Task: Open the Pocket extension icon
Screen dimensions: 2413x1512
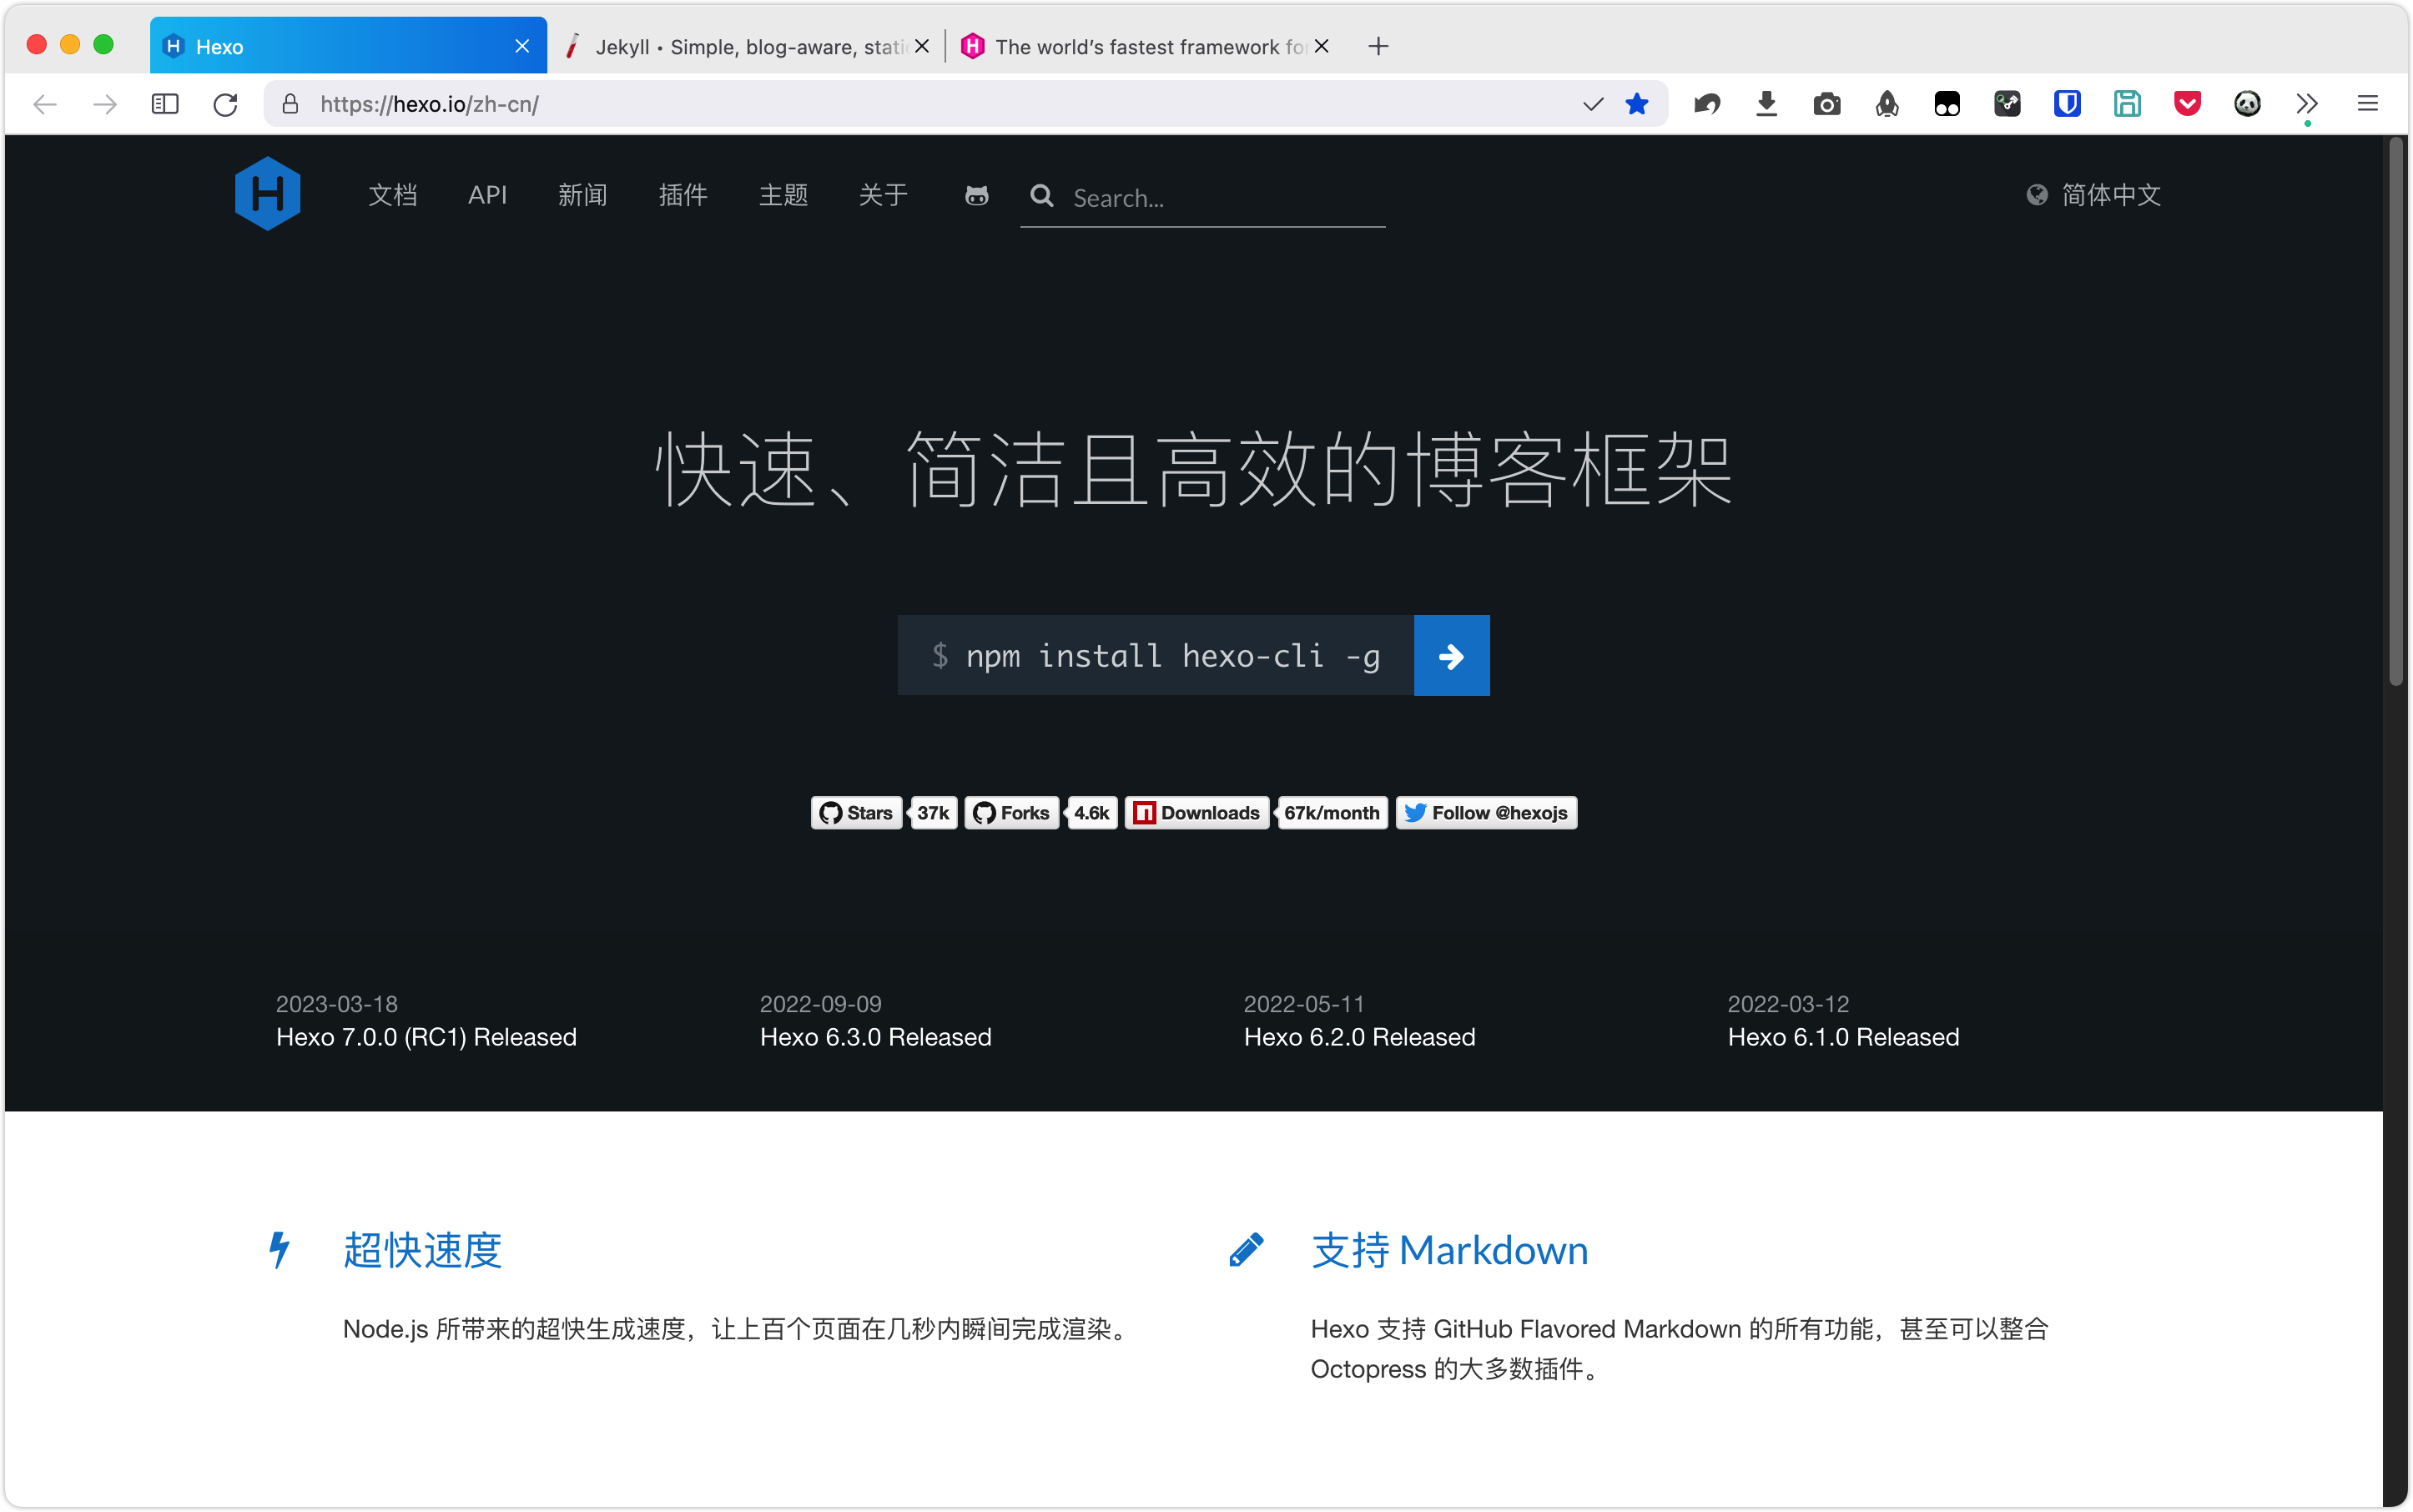Action: (2187, 104)
